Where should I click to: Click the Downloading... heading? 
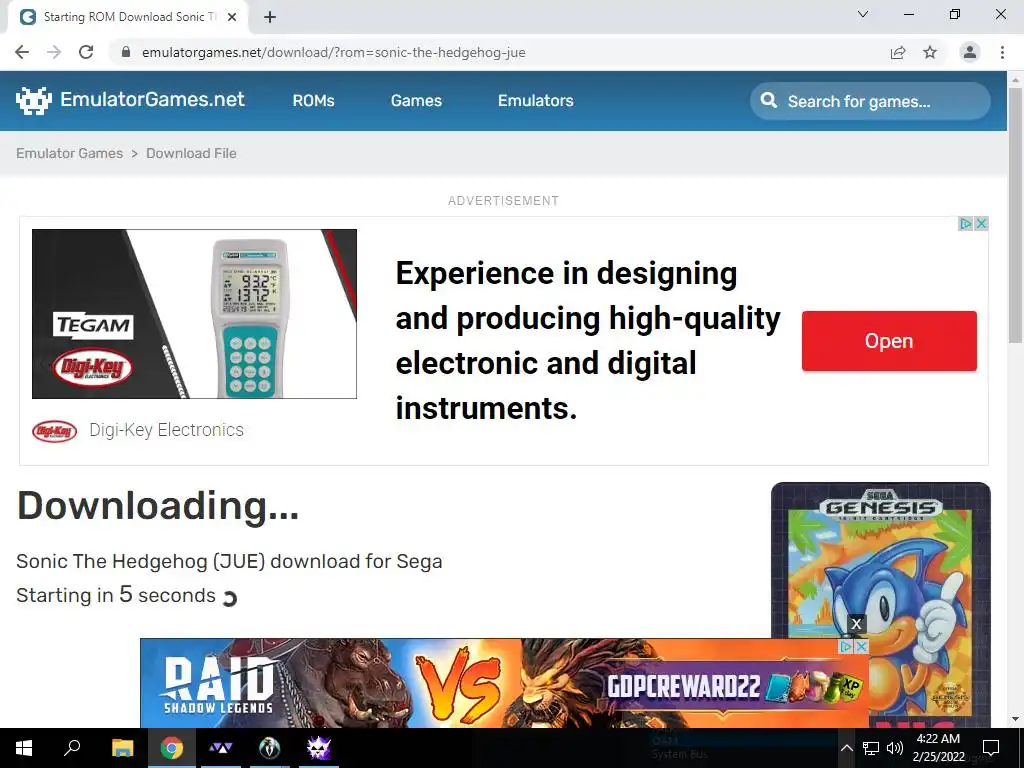click(157, 506)
